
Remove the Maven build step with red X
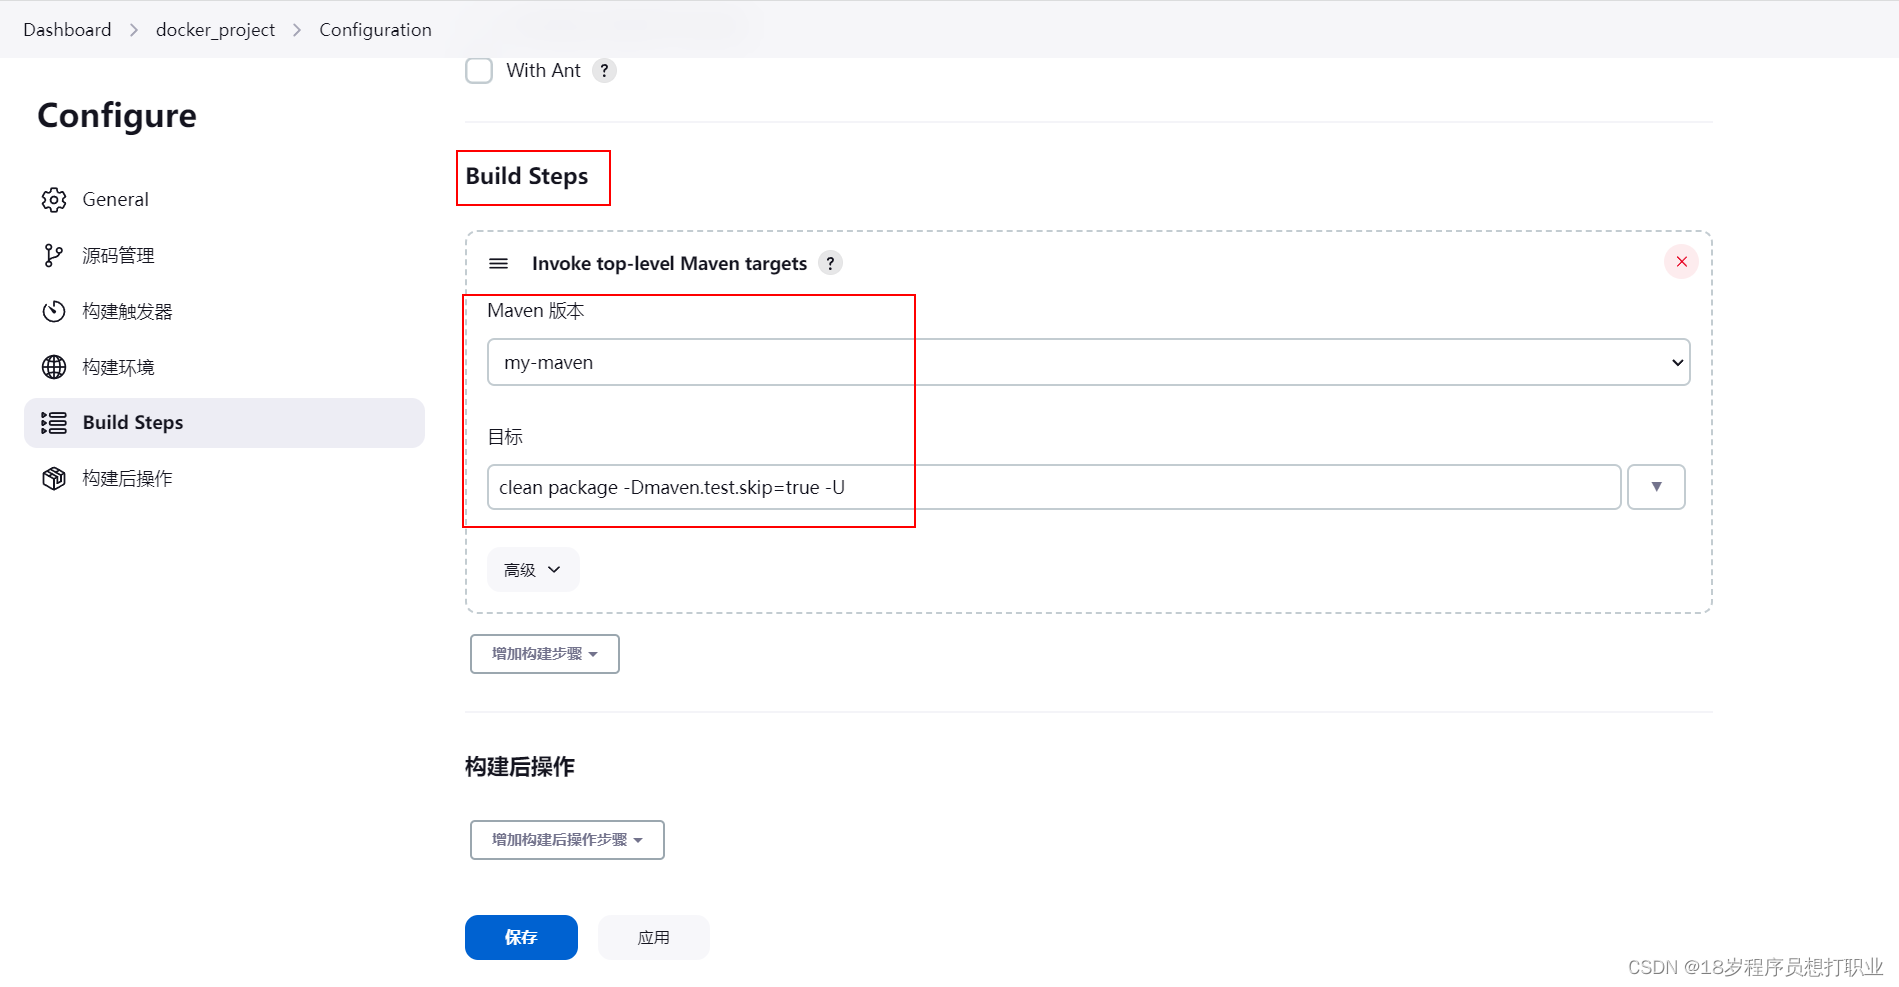[1681, 262]
